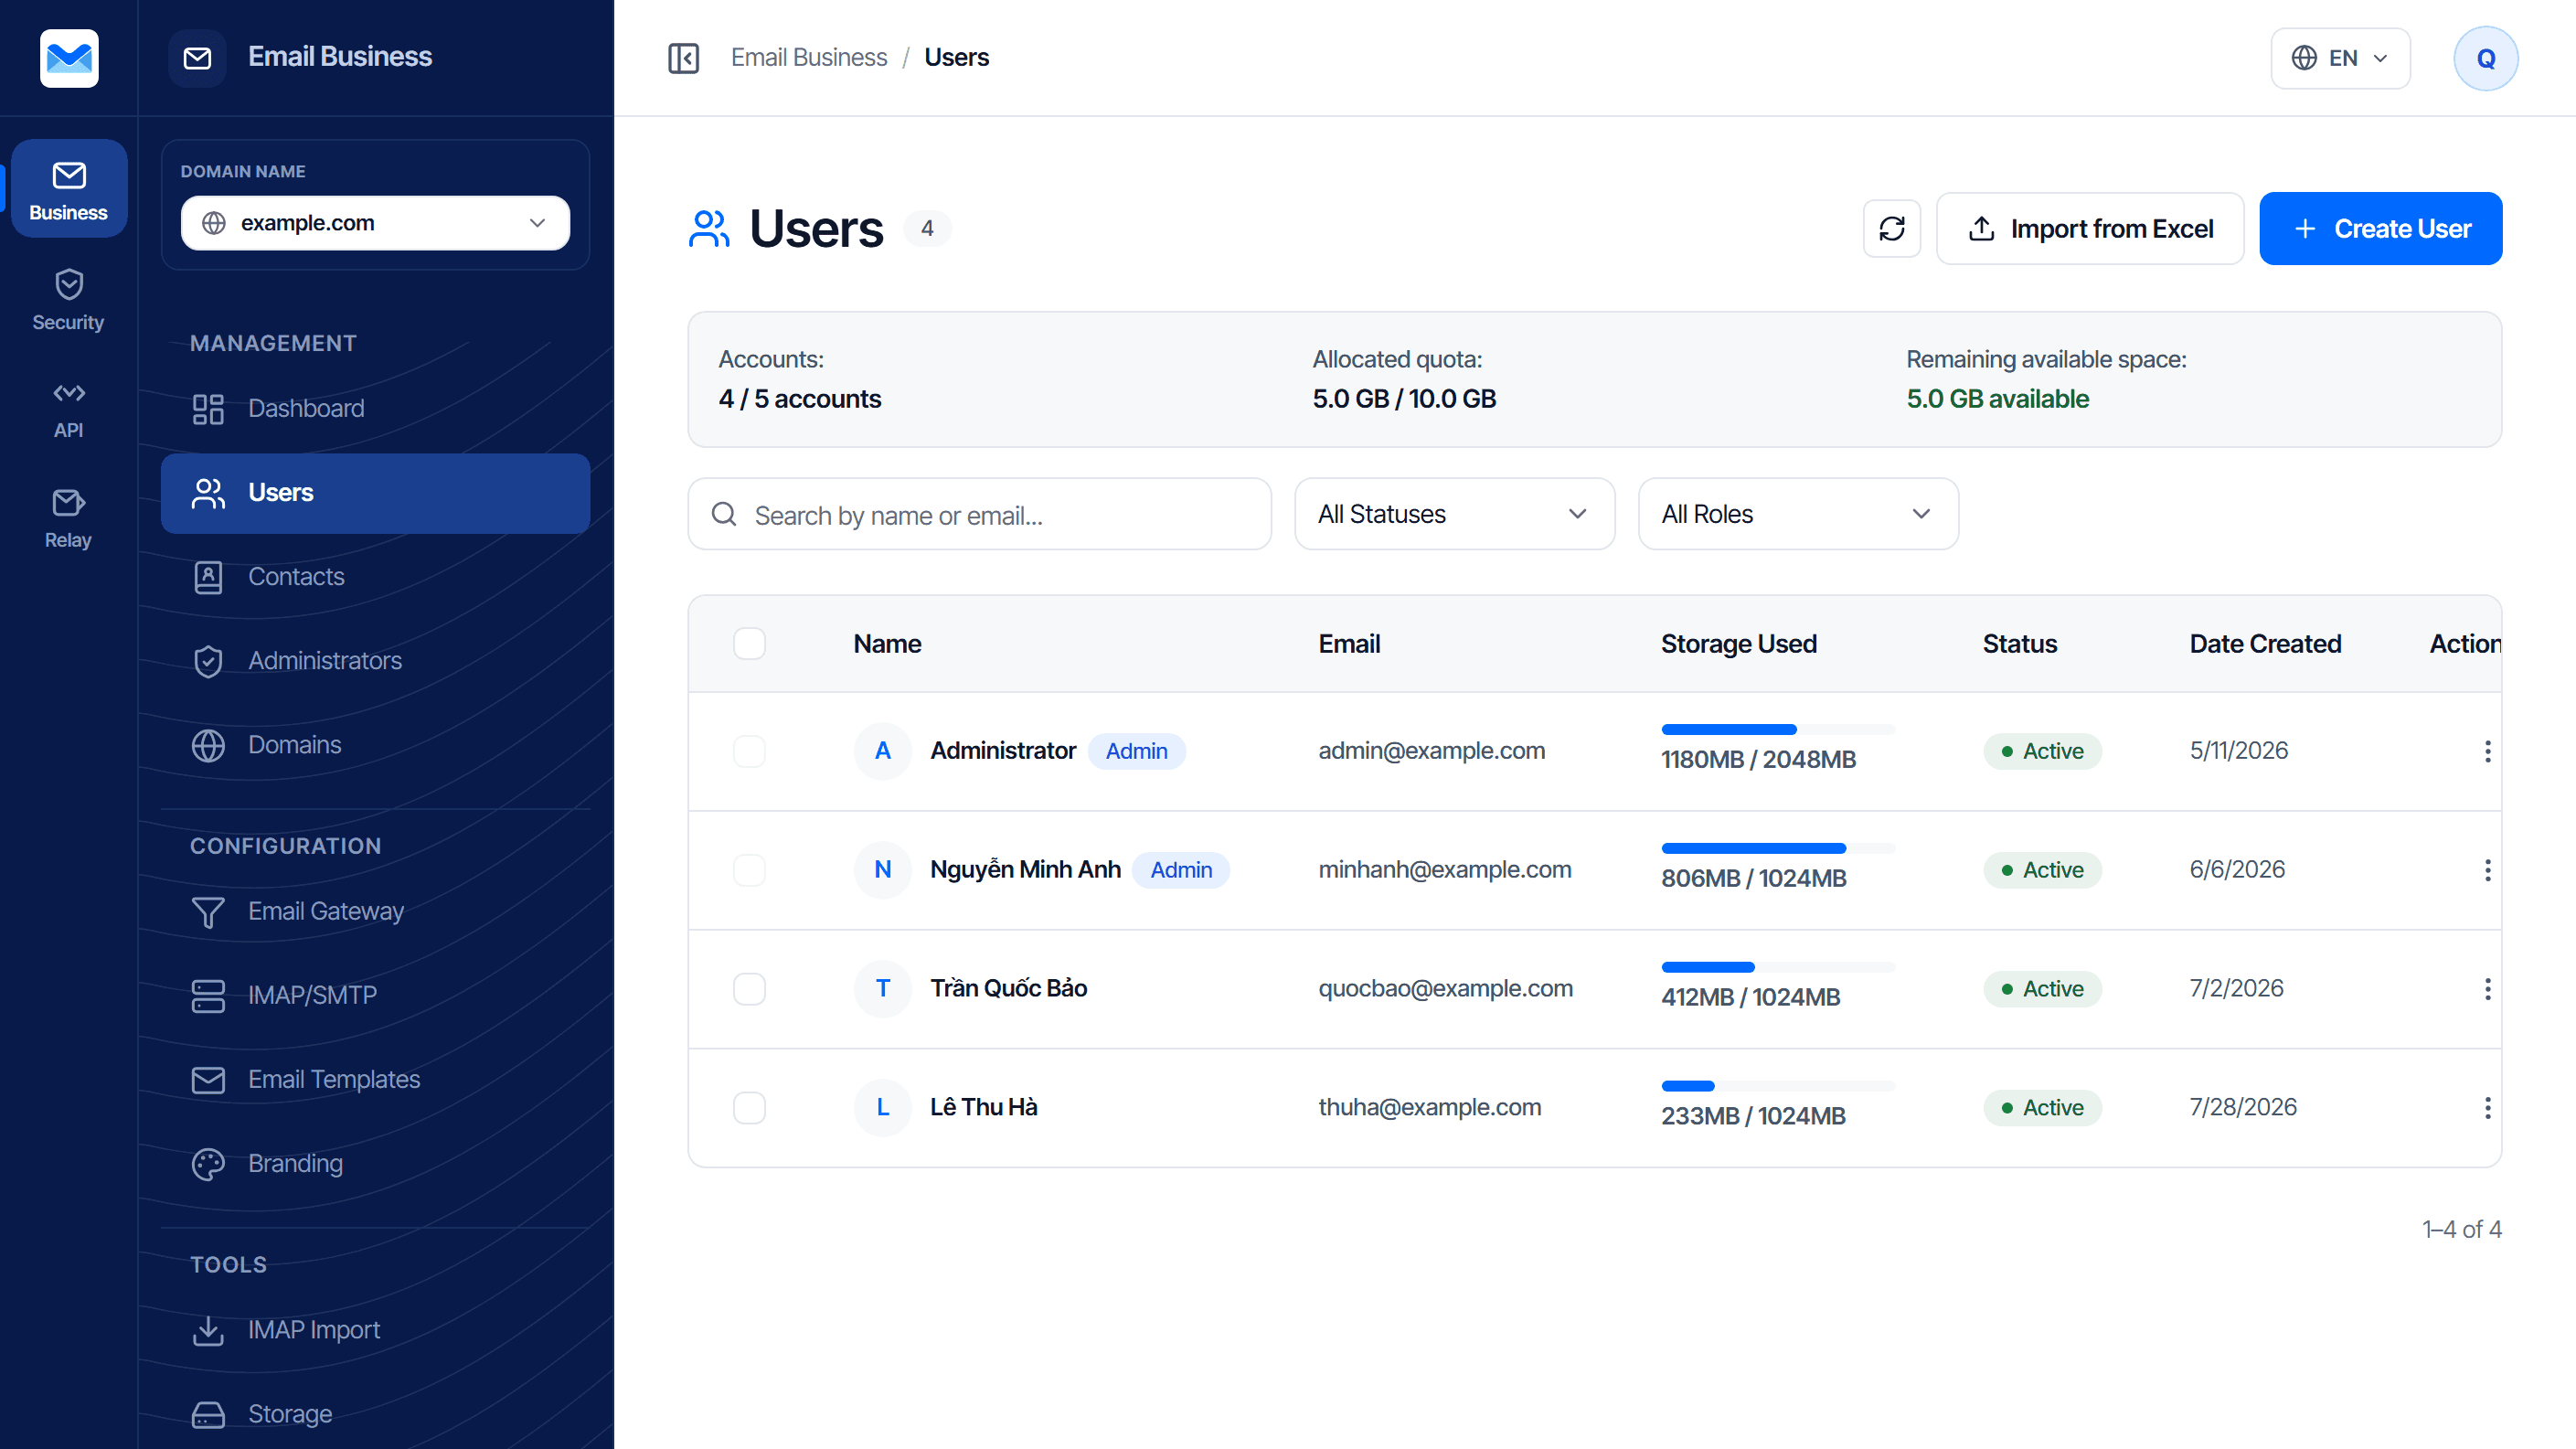Click the Q user avatar

2485,58
